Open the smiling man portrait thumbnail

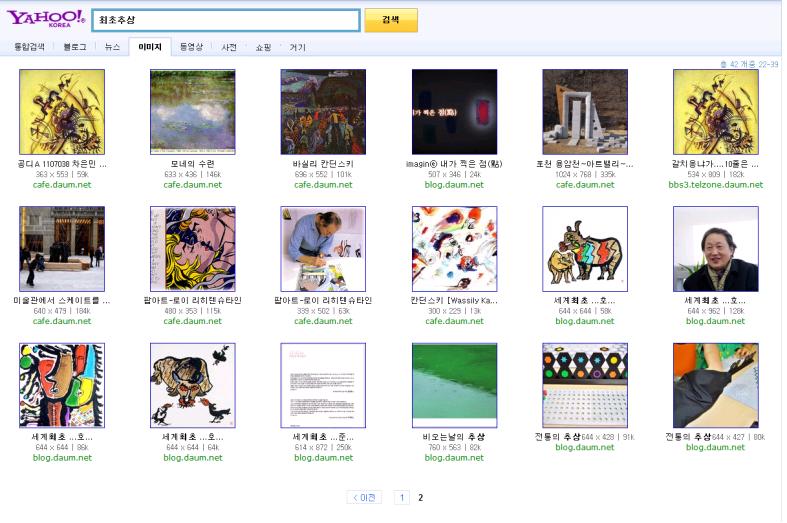pos(716,248)
